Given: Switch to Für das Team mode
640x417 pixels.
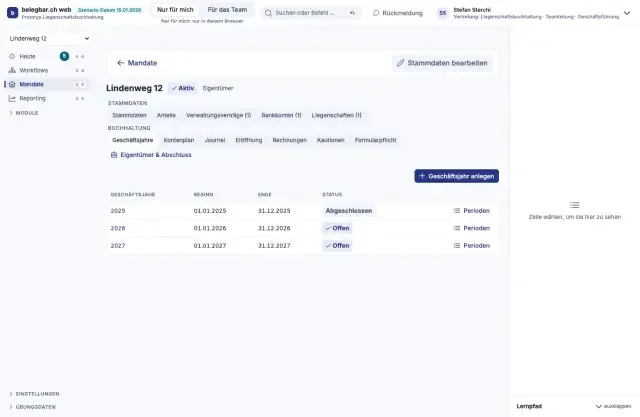Looking at the screenshot, I should pos(227,9).
